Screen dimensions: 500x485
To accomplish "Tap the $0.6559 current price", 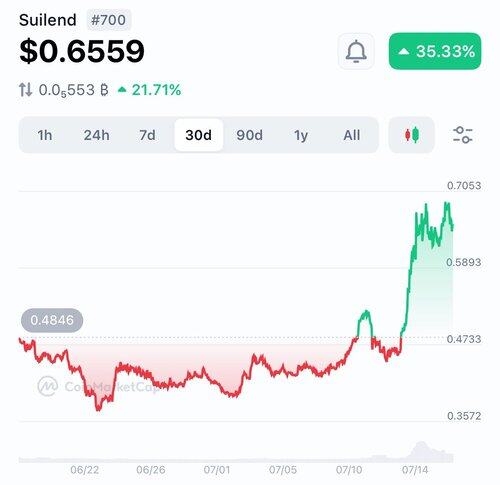I will (82, 51).
